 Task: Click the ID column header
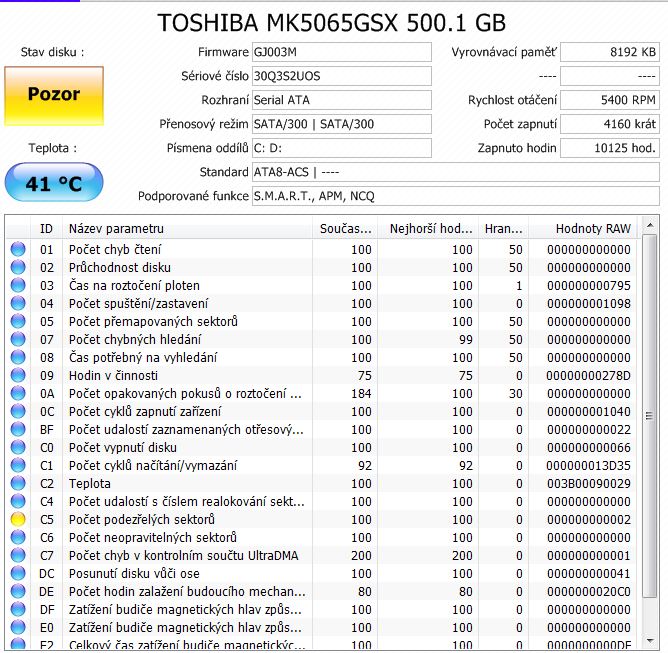pyautogui.click(x=46, y=229)
